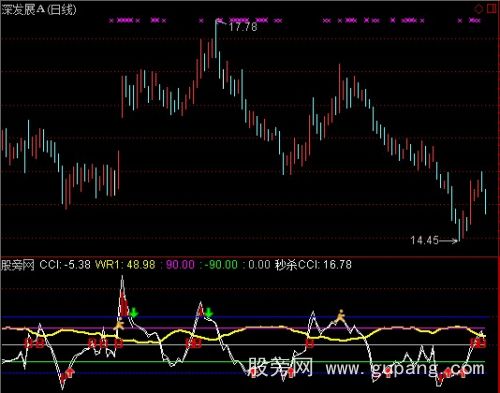Click the green down arrow at the second red-tipped CCI peak

(209, 313)
